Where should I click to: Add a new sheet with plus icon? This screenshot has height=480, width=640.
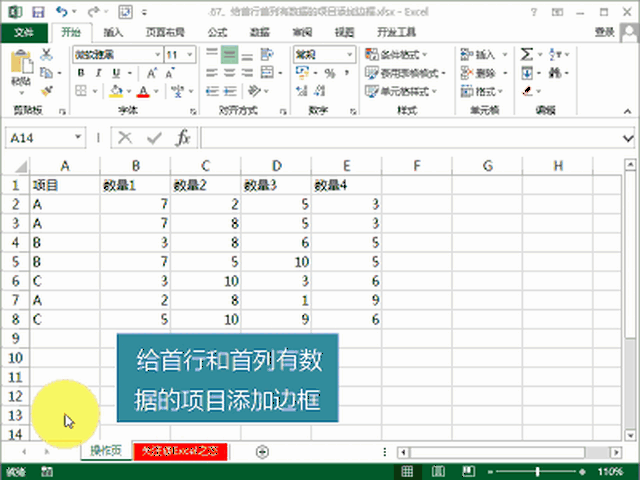[x=262, y=451]
